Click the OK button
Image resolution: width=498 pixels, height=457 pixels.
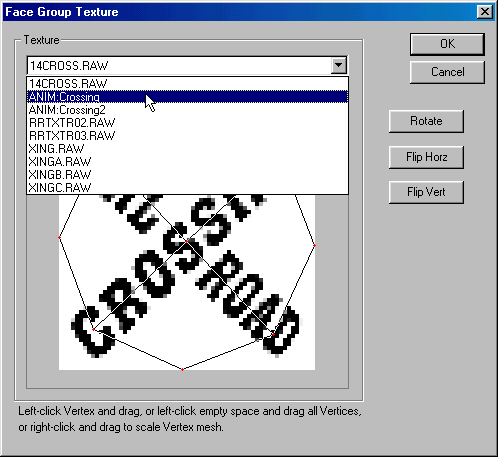click(x=447, y=44)
